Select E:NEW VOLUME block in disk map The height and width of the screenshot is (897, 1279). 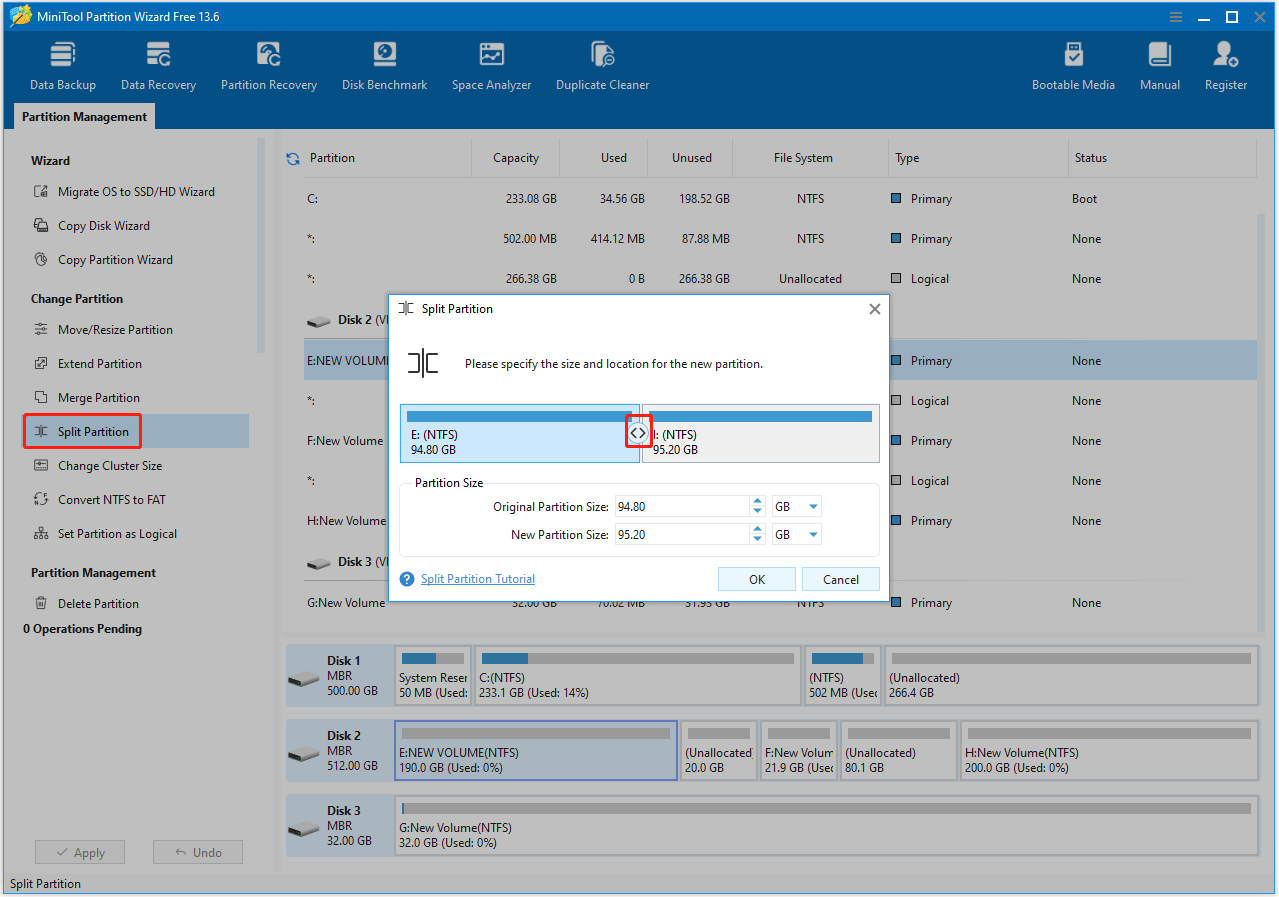point(536,751)
